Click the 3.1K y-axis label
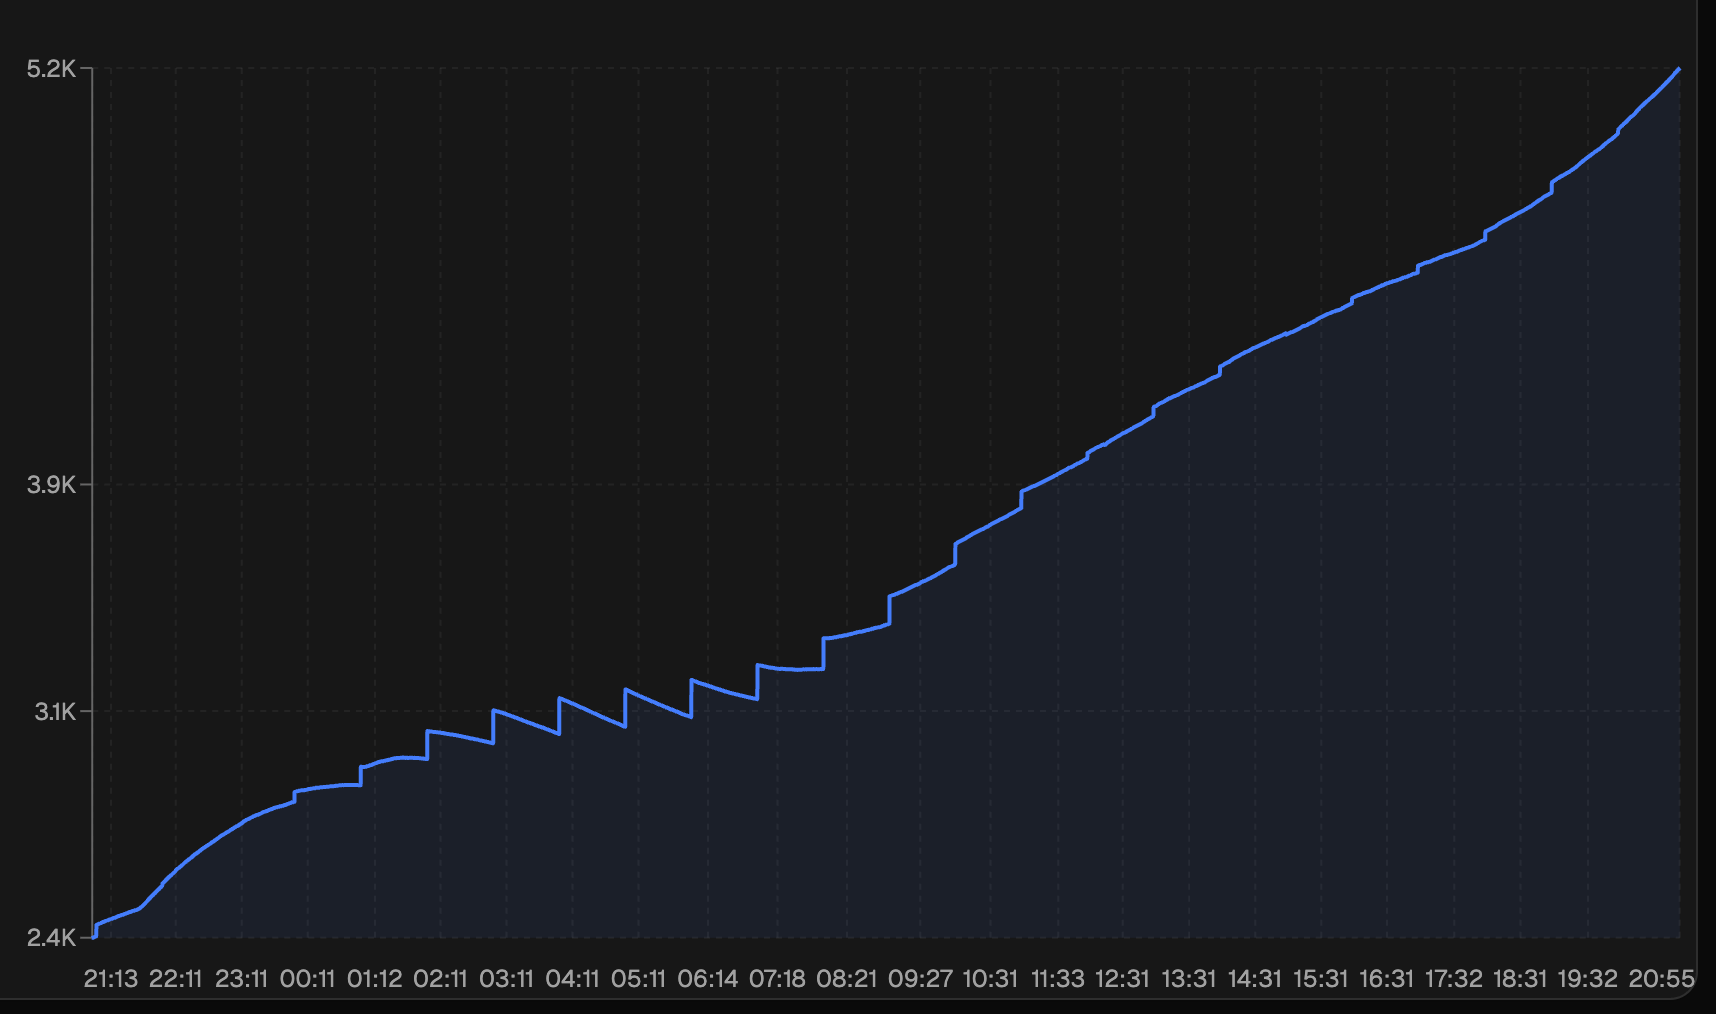1716x1014 pixels. [55, 712]
